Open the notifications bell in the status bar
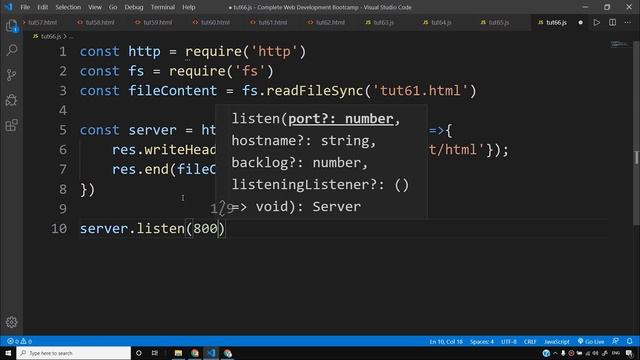 630,341
